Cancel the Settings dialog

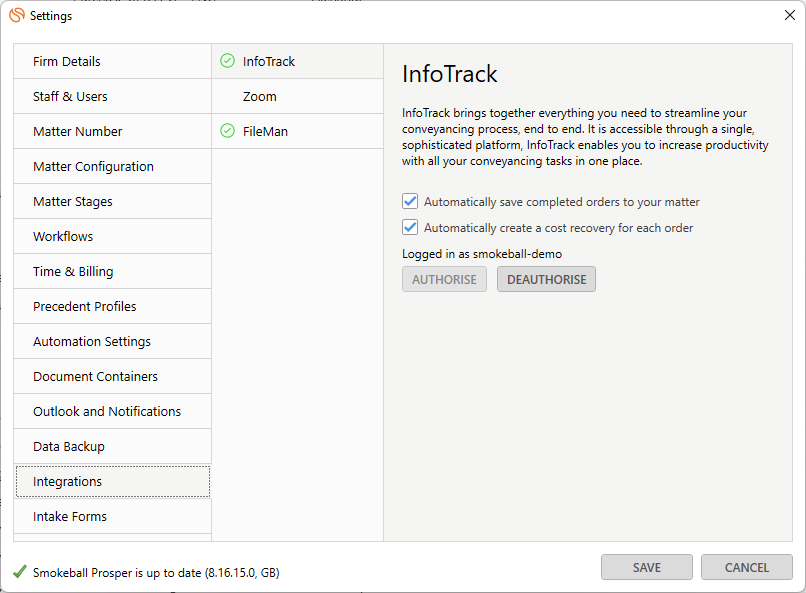click(746, 567)
